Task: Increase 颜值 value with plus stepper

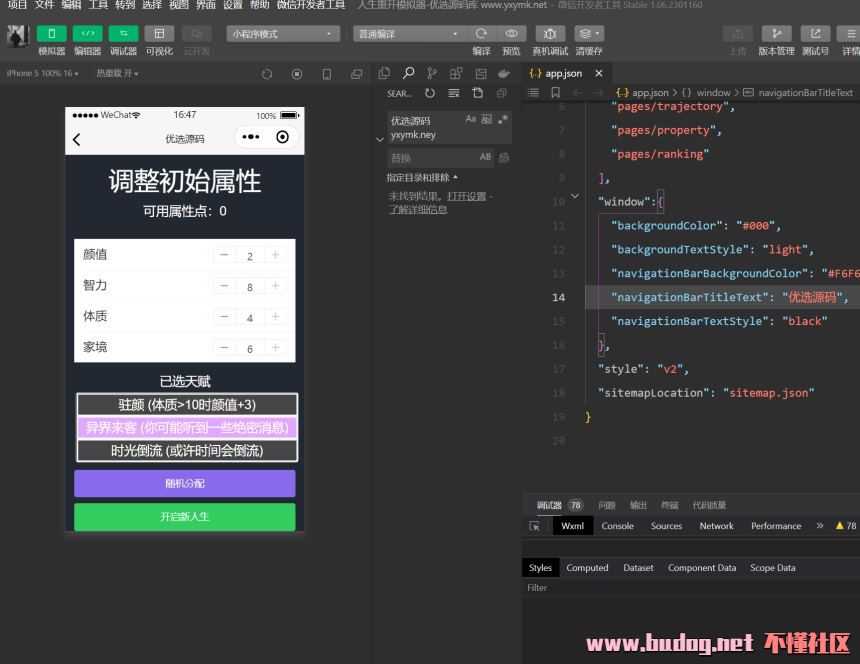Action: coord(275,255)
